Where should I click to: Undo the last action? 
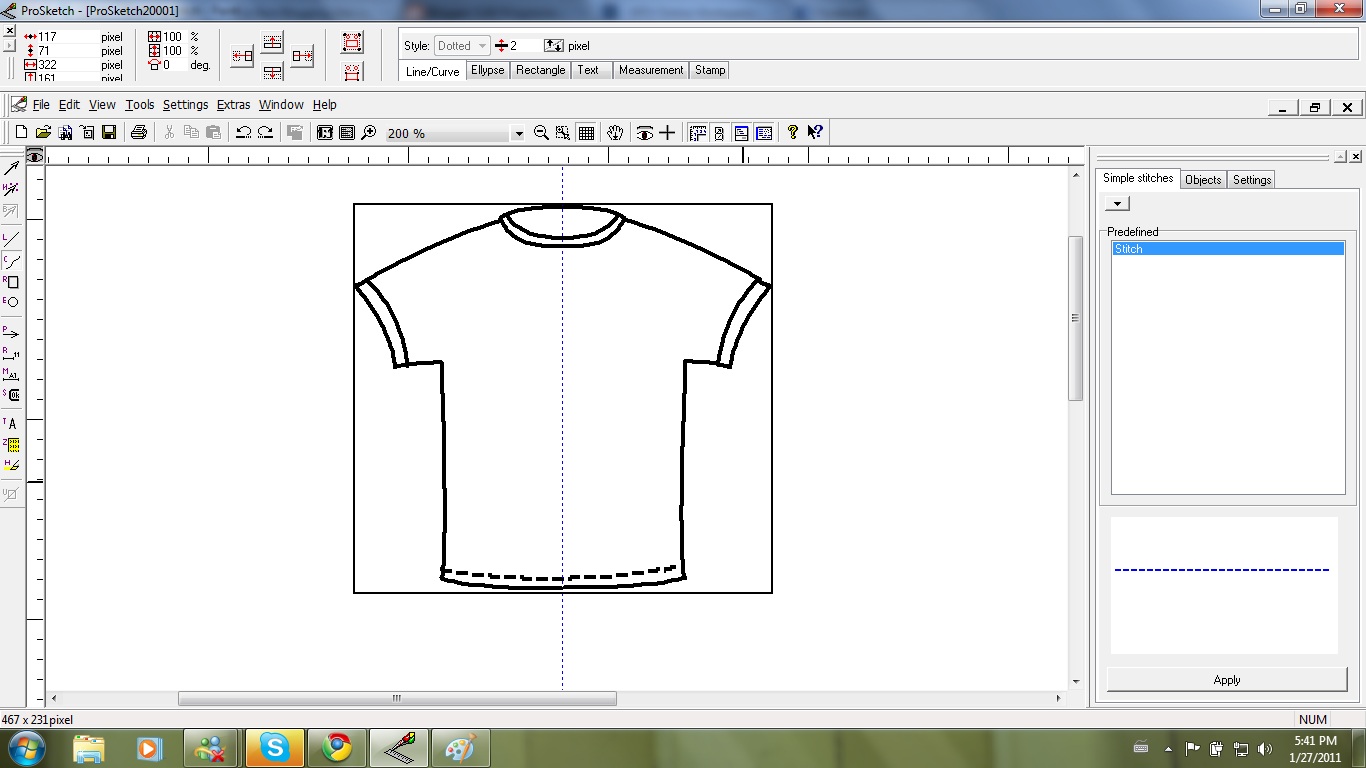pos(246,131)
